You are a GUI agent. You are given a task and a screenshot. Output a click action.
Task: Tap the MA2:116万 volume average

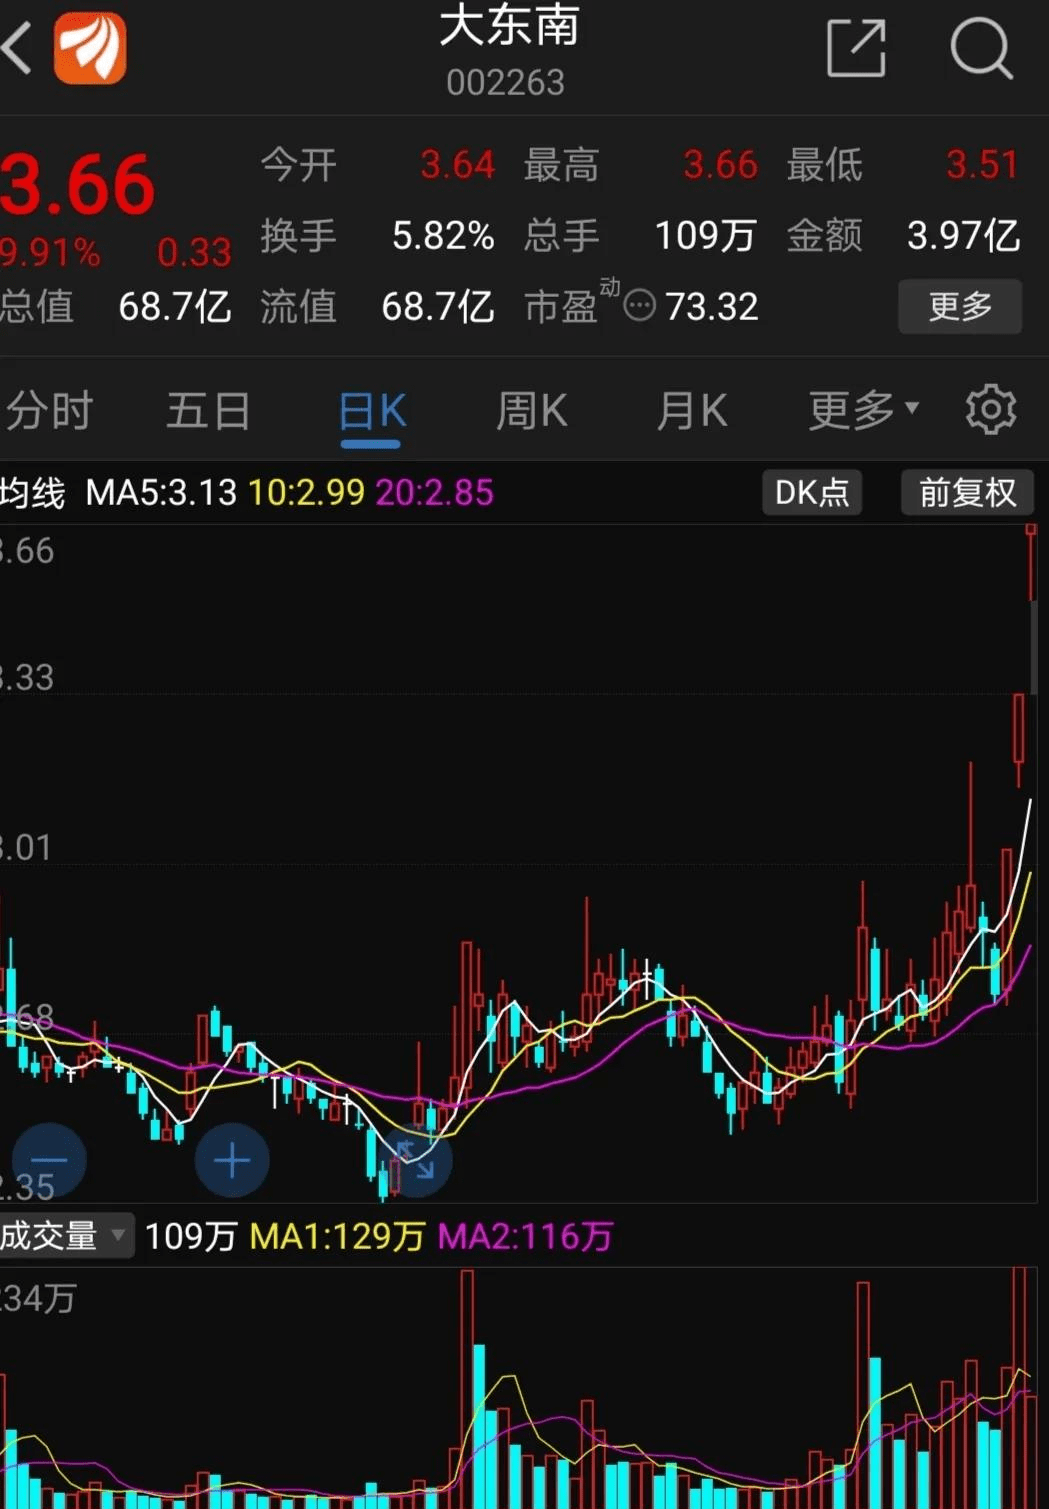click(525, 1236)
